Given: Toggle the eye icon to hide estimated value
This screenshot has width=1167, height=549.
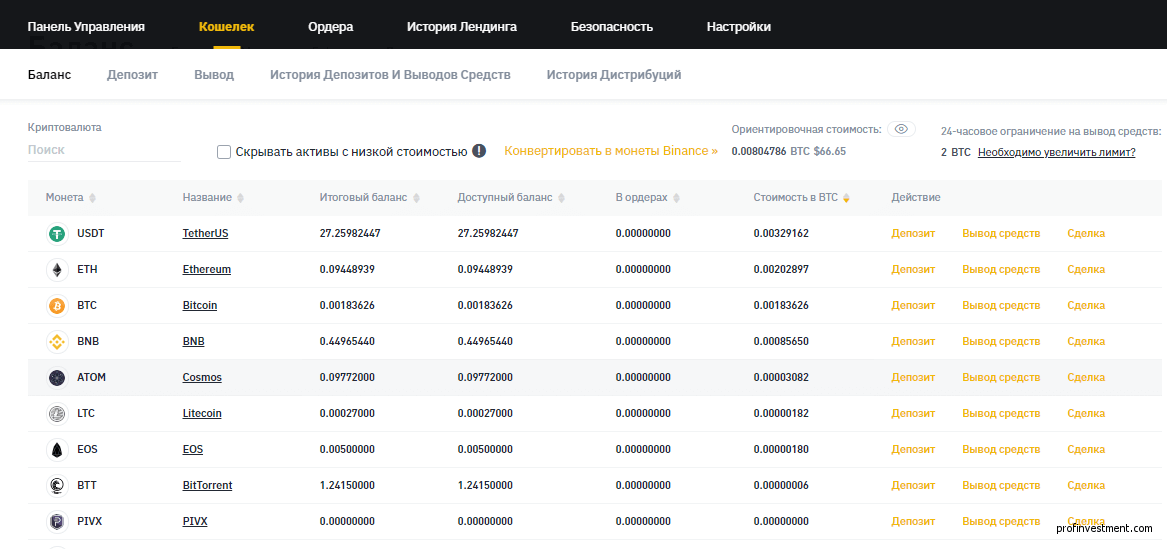Looking at the screenshot, I should coord(901,129).
